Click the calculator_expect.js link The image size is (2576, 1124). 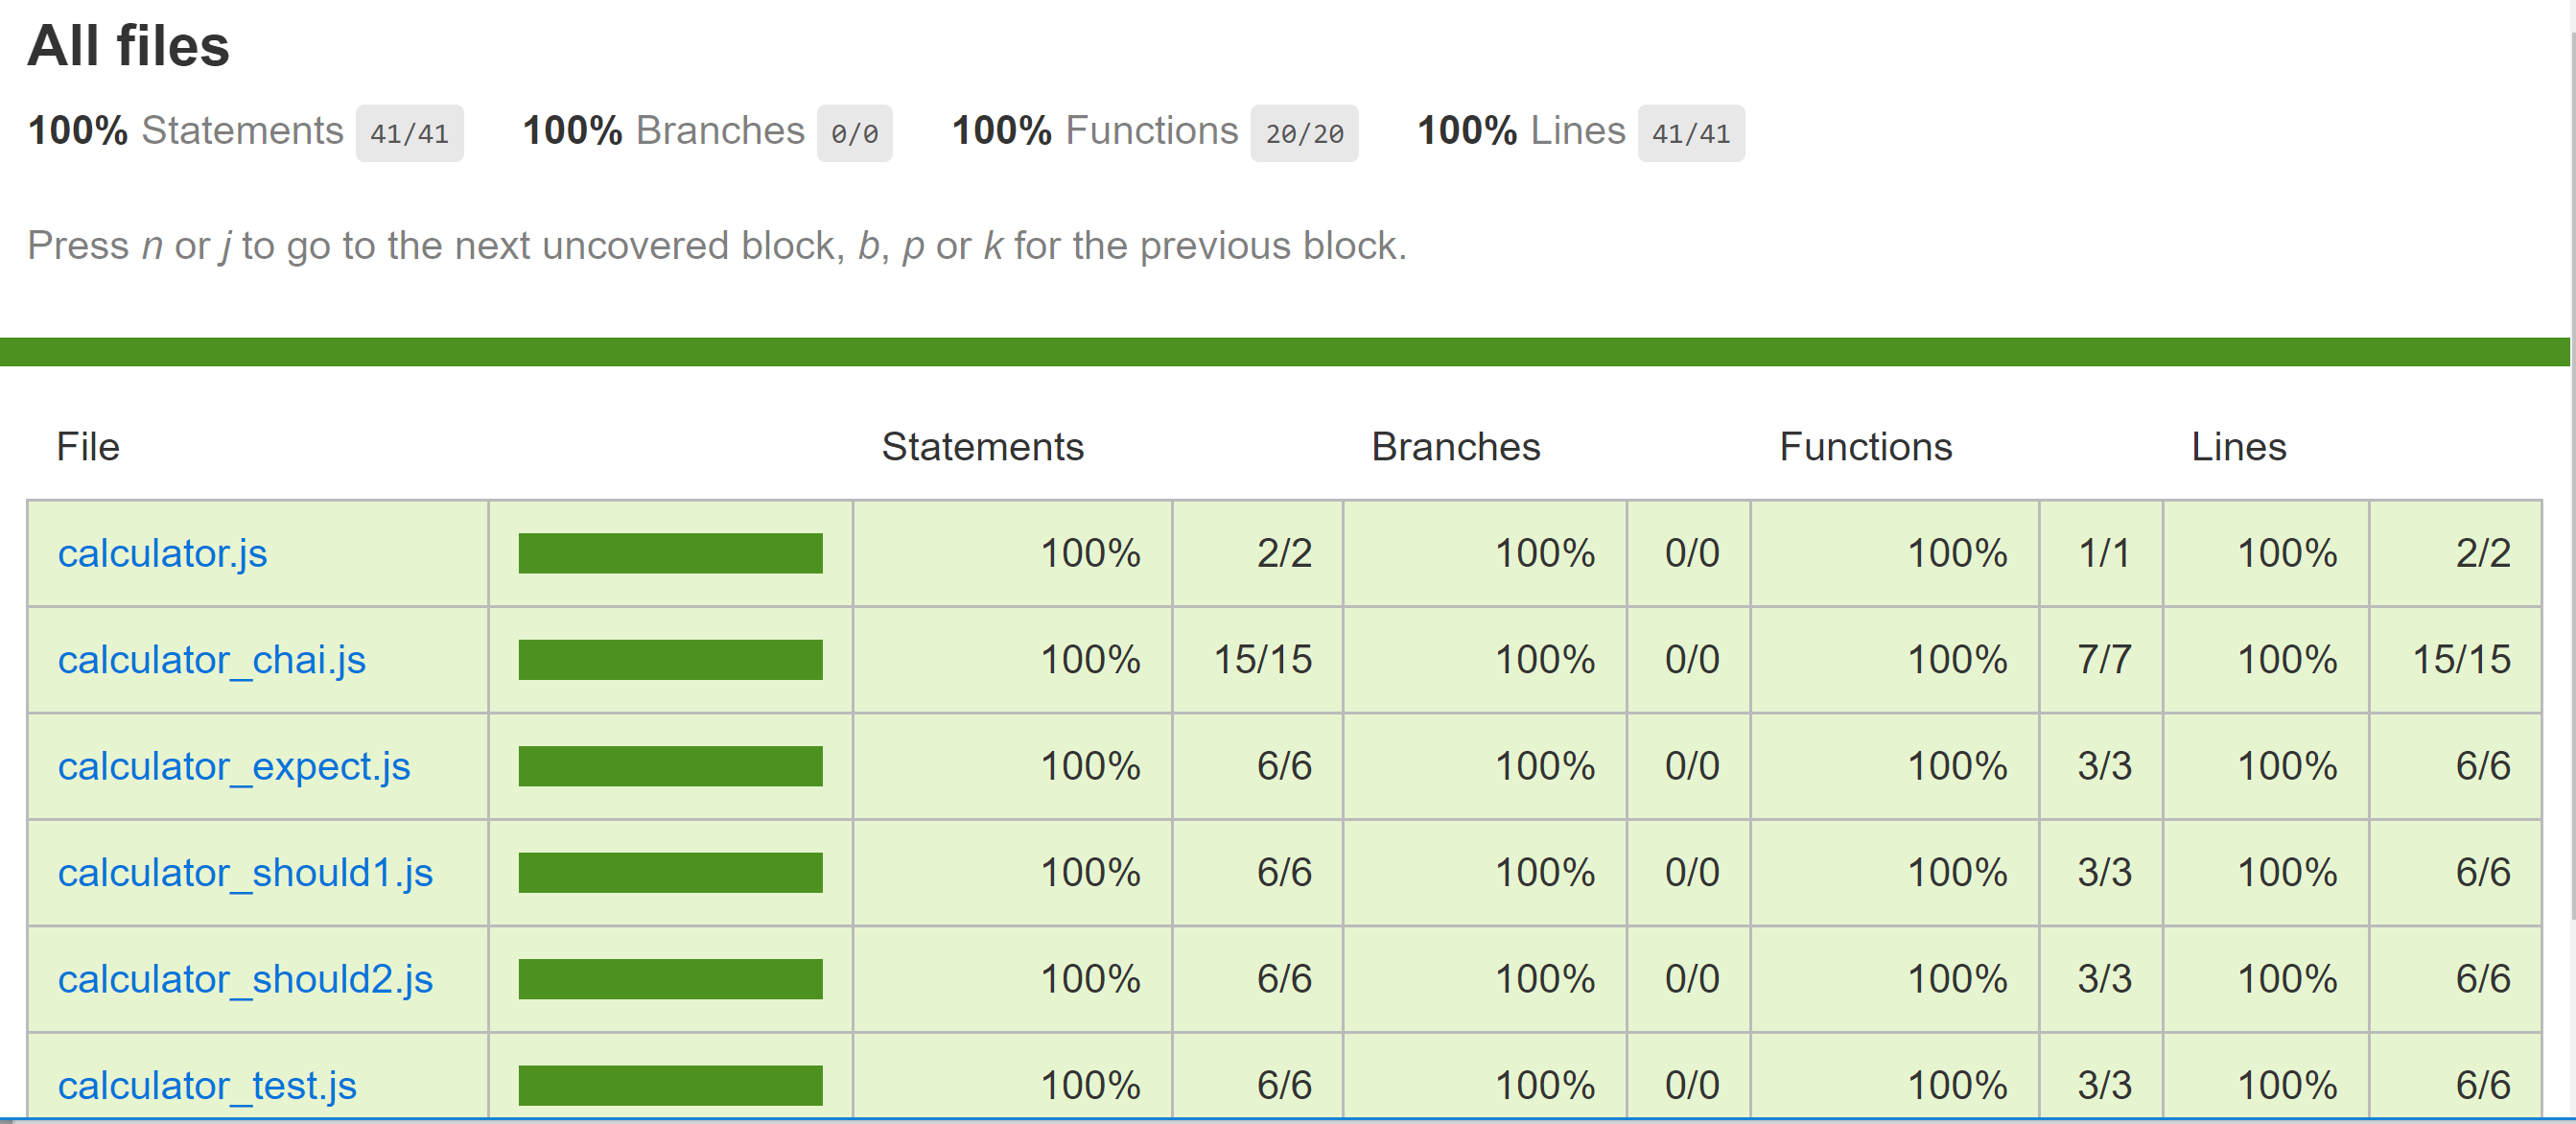[234, 766]
